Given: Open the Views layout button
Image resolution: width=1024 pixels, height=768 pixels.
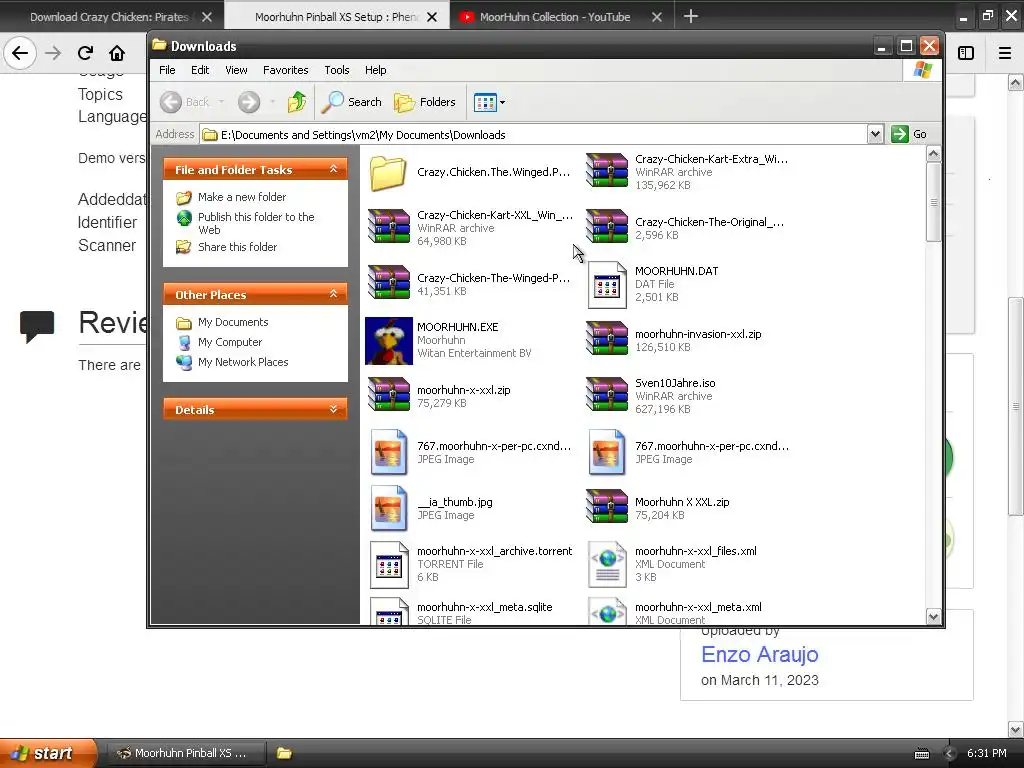Looking at the screenshot, I should point(485,103).
